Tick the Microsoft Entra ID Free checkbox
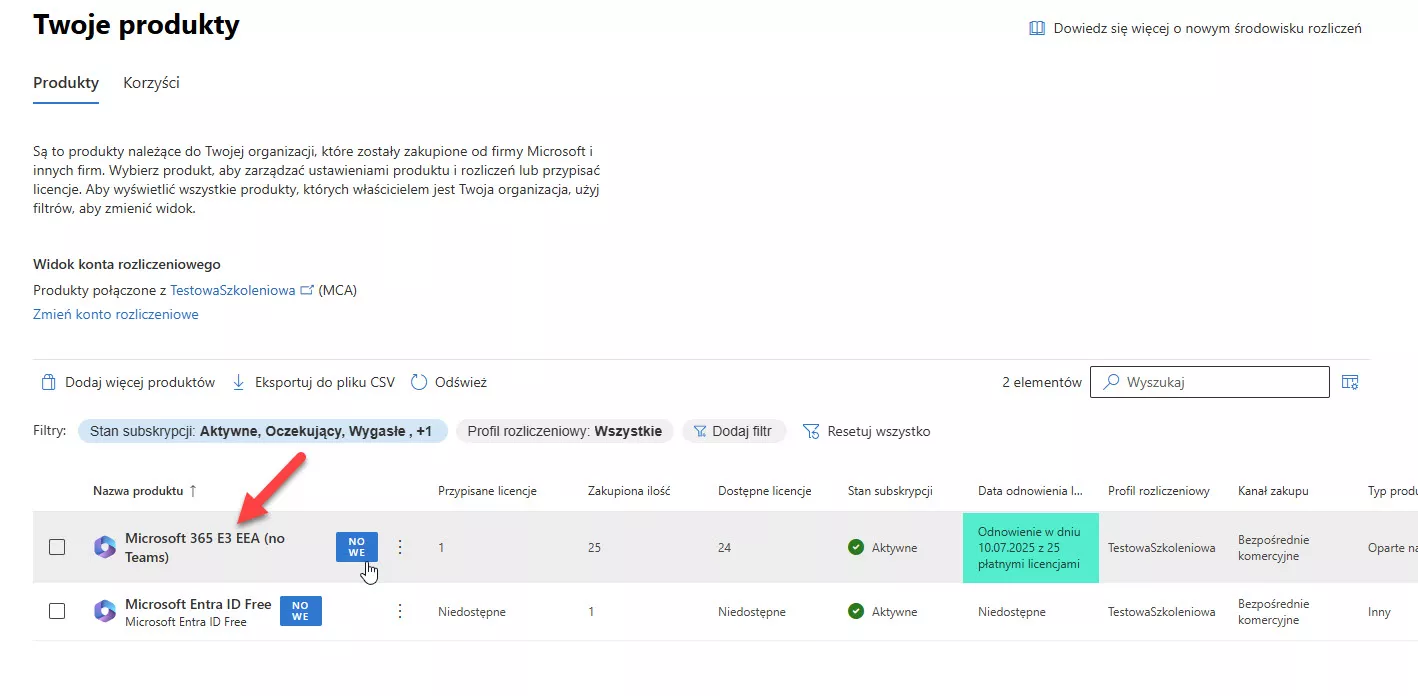 pyautogui.click(x=57, y=611)
